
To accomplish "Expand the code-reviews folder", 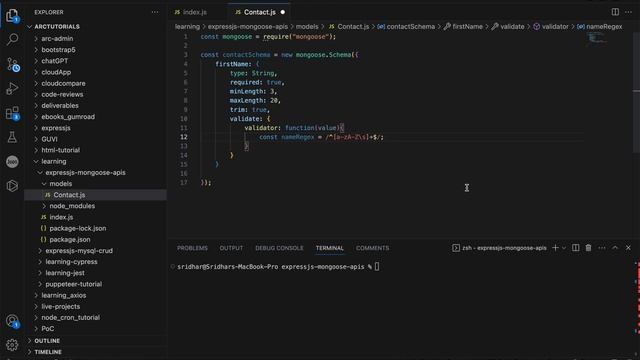I will (96, 94).
